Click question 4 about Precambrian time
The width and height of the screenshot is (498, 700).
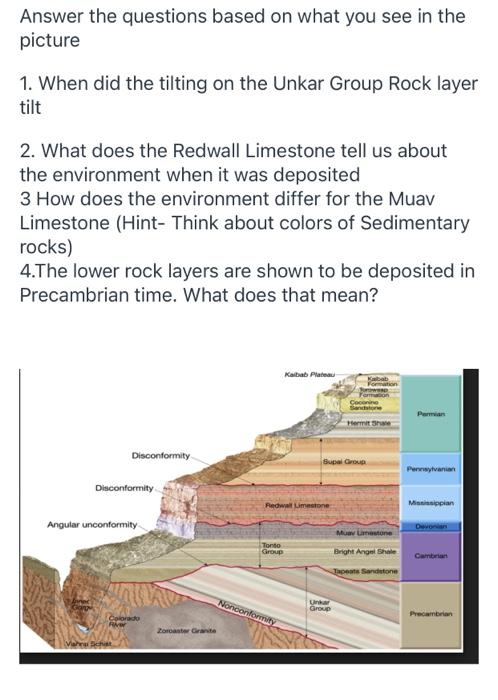point(247,283)
